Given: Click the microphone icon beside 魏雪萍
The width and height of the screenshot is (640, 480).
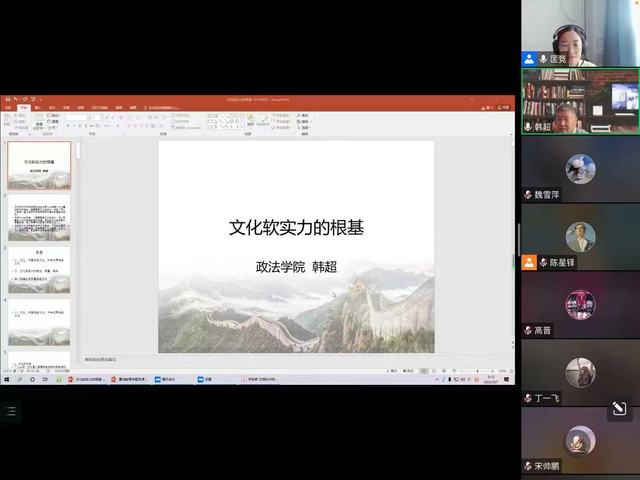Looking at the screenshot, I should point(528,194).
